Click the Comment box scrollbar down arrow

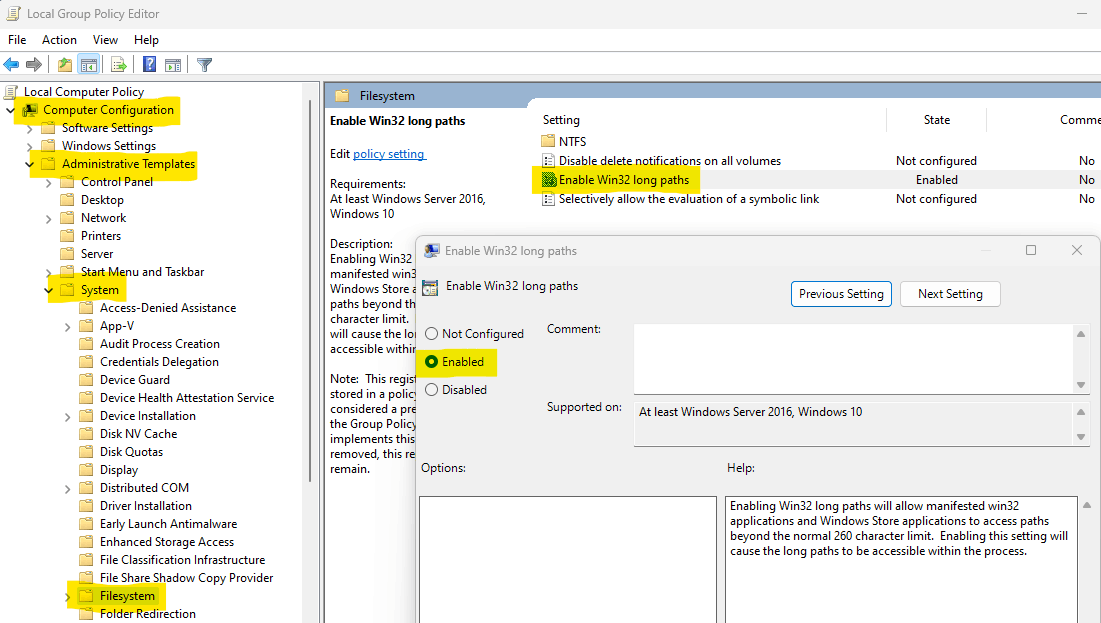pos(1081,385)
